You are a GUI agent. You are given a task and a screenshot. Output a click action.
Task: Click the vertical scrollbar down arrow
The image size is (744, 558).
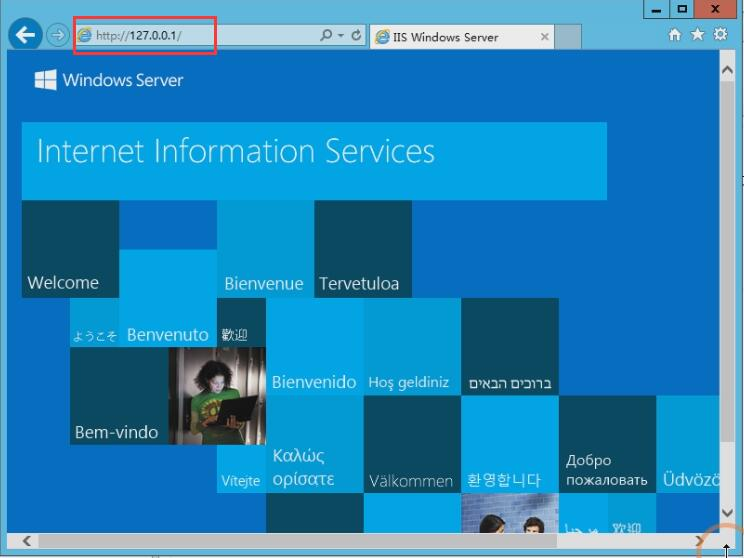[727, 512]
